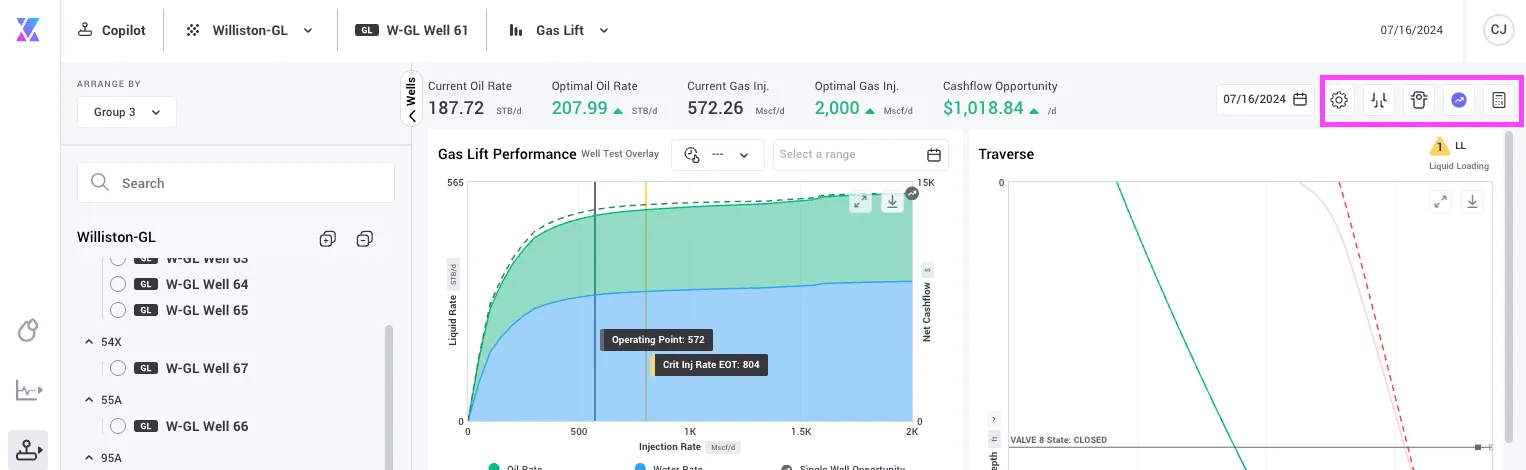Click the W-GL Well 61 header item
The image size is (1526, 470).
tap(412, 30)
